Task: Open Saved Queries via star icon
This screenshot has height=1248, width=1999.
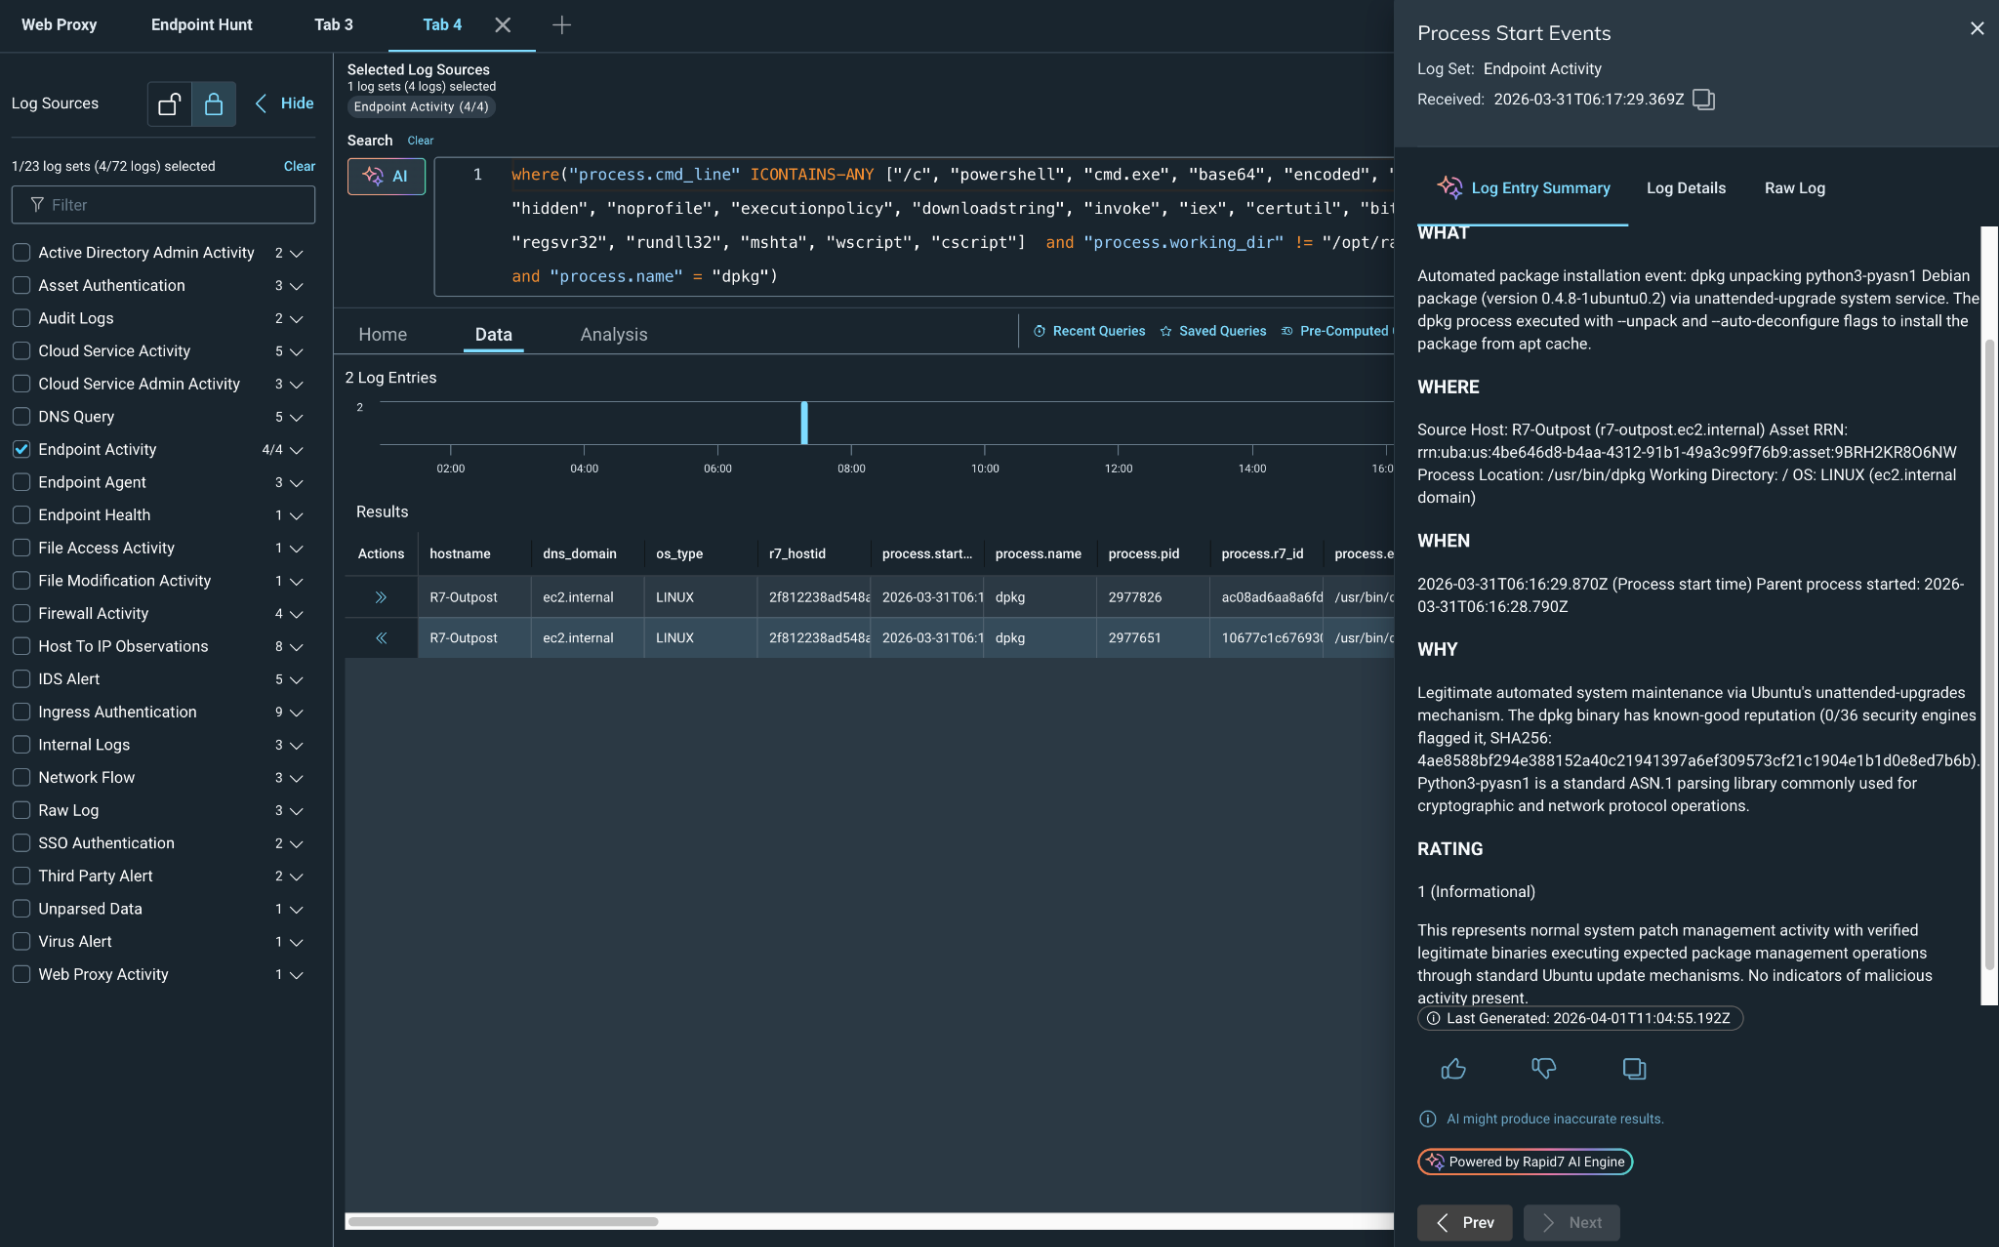Action: click(1165, 330)
